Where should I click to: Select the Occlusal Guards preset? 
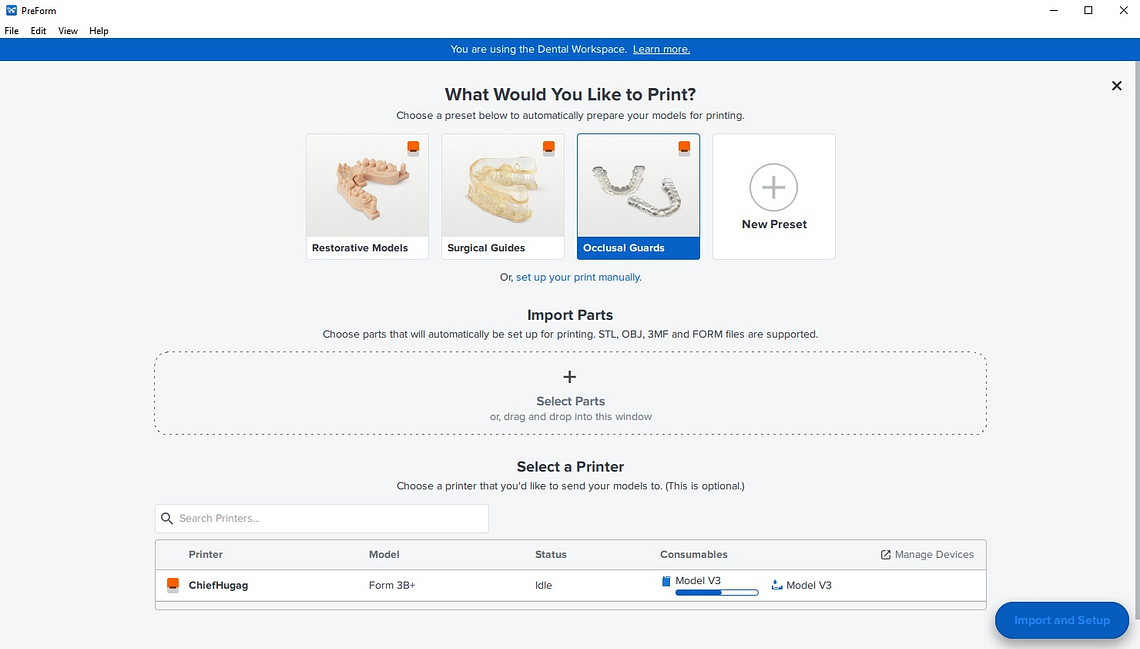[x=638, y=196]
